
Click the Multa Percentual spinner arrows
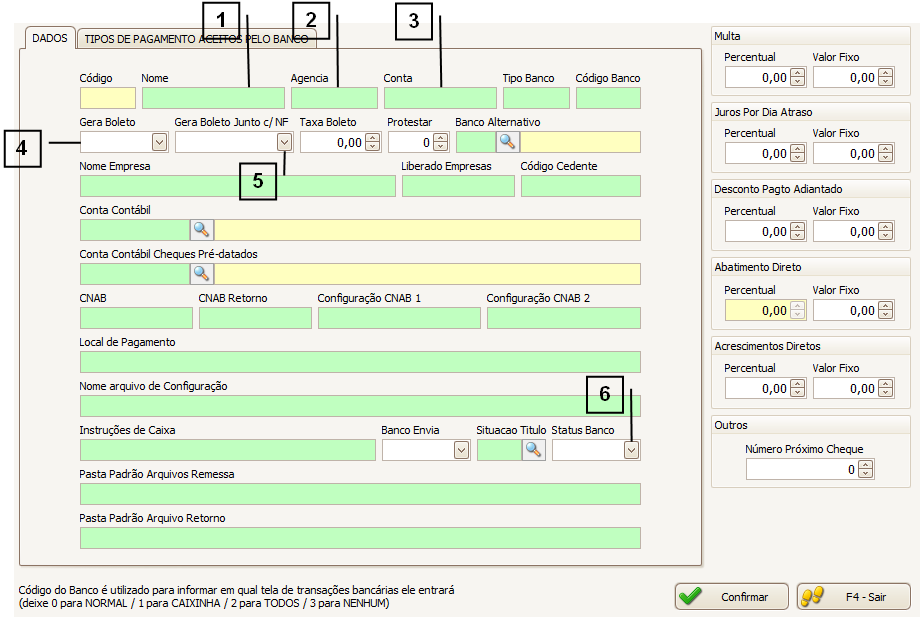(x=797, y=77)
